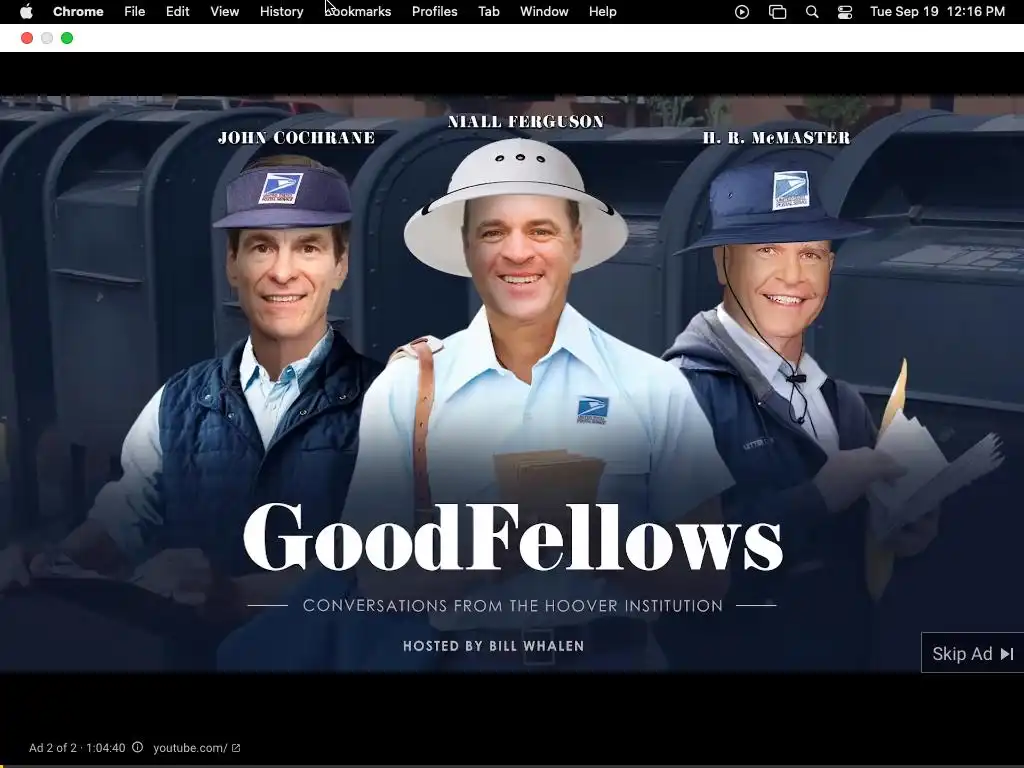
Task: Click the NIALL FERGUSON name label
Action: coord(526,121)
